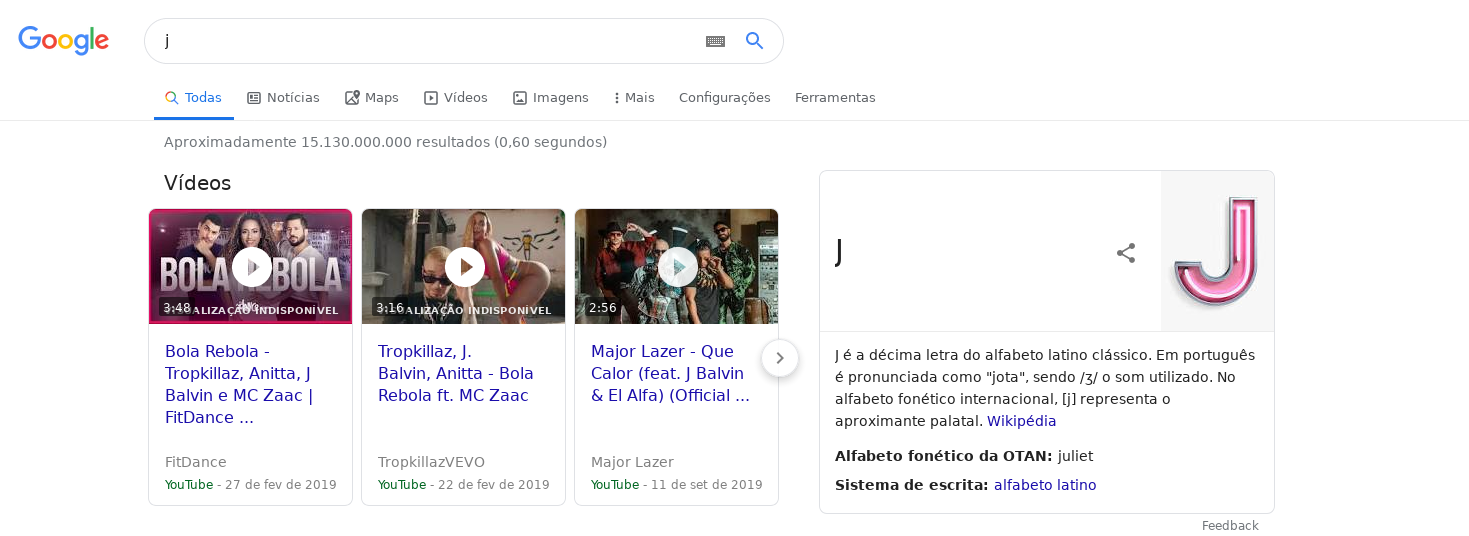Open the on-screen keyboard input tool
The image size is (1469, 536).
(x=715, y=41)
